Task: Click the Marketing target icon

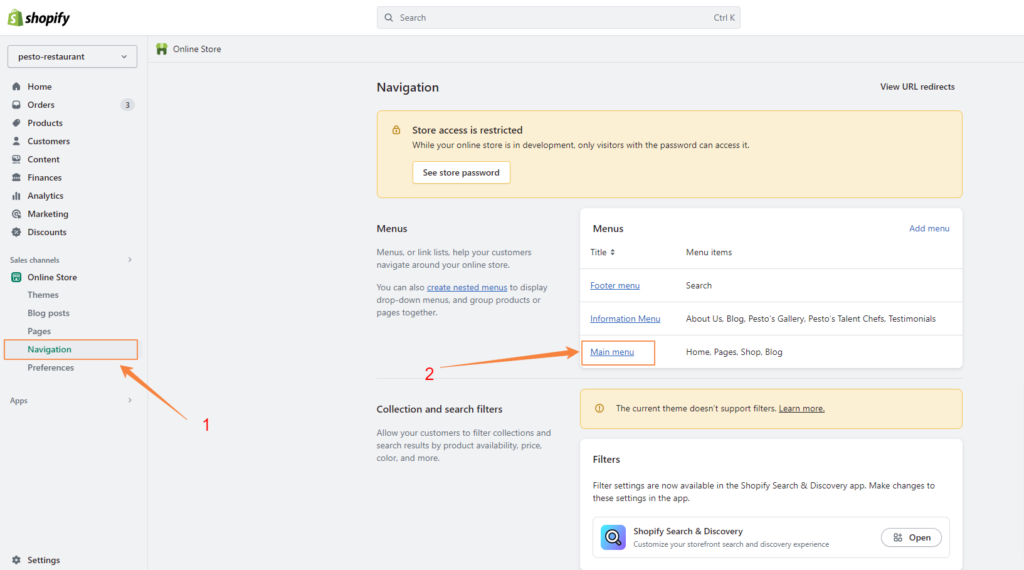Action: point(16,214)
